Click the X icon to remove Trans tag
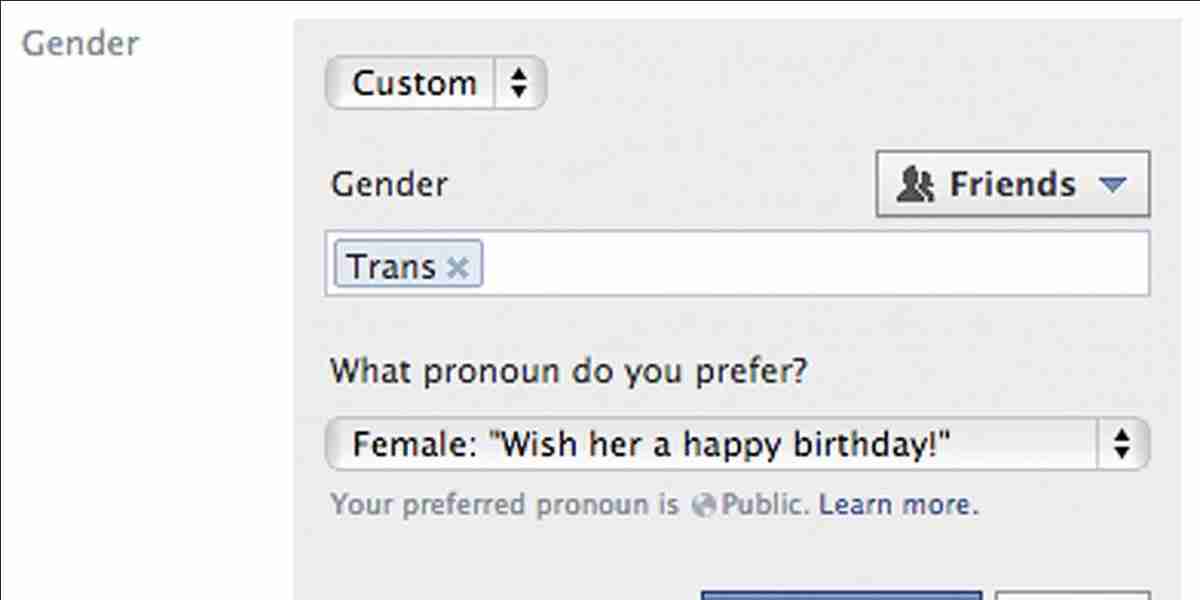Image resolution: width=1200 pixels, height=600 pixels. tap(459, 266)
